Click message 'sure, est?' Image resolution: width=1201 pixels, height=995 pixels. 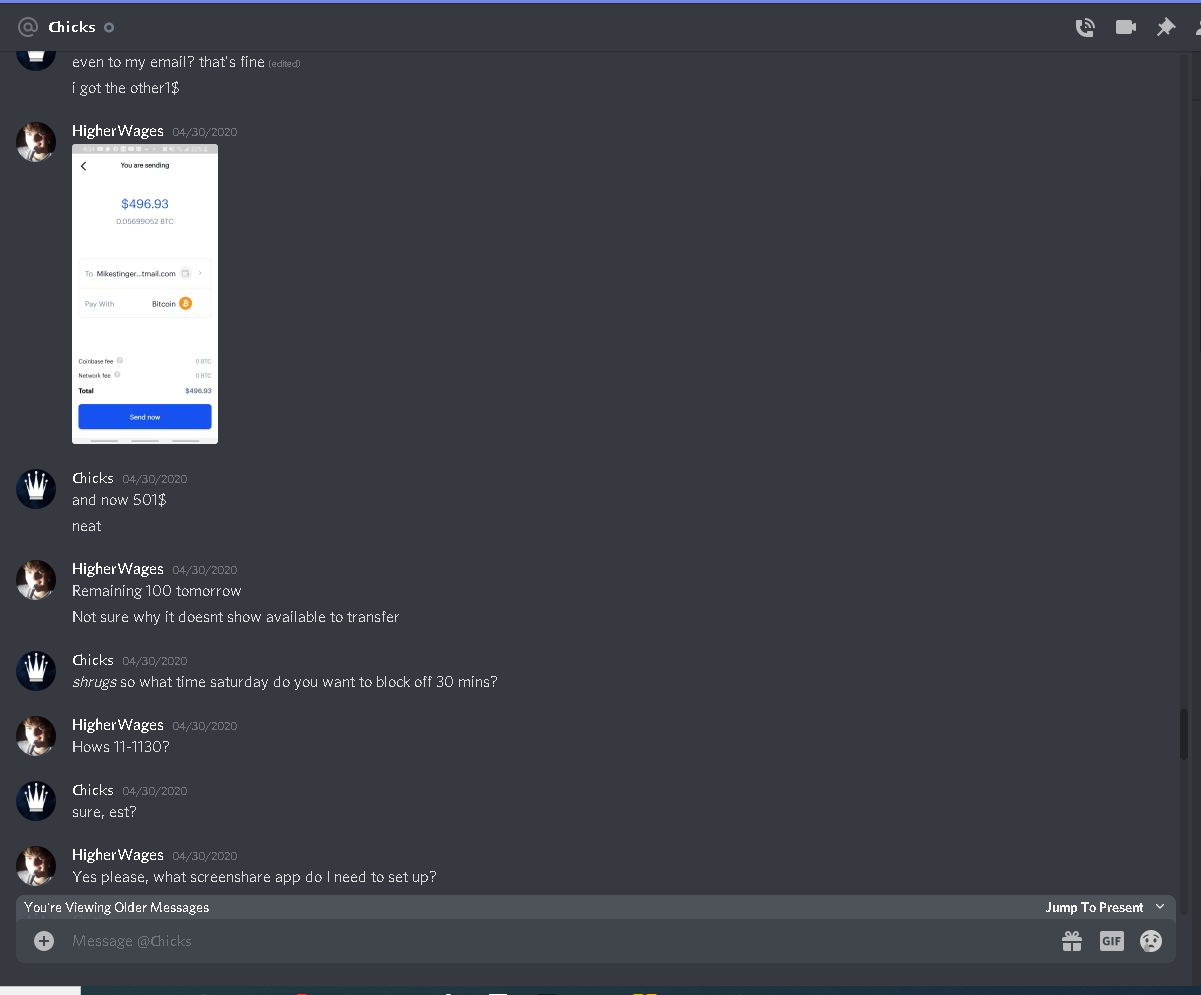click(104, 812)
